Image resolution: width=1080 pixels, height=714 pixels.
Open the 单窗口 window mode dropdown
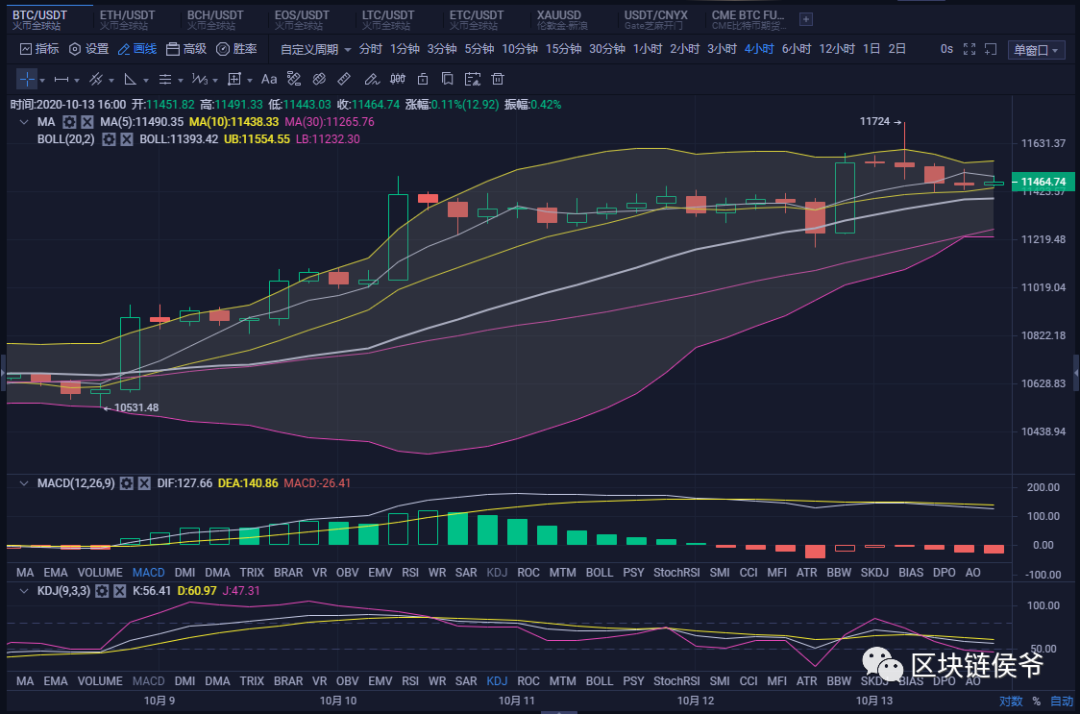(1035, 48)
